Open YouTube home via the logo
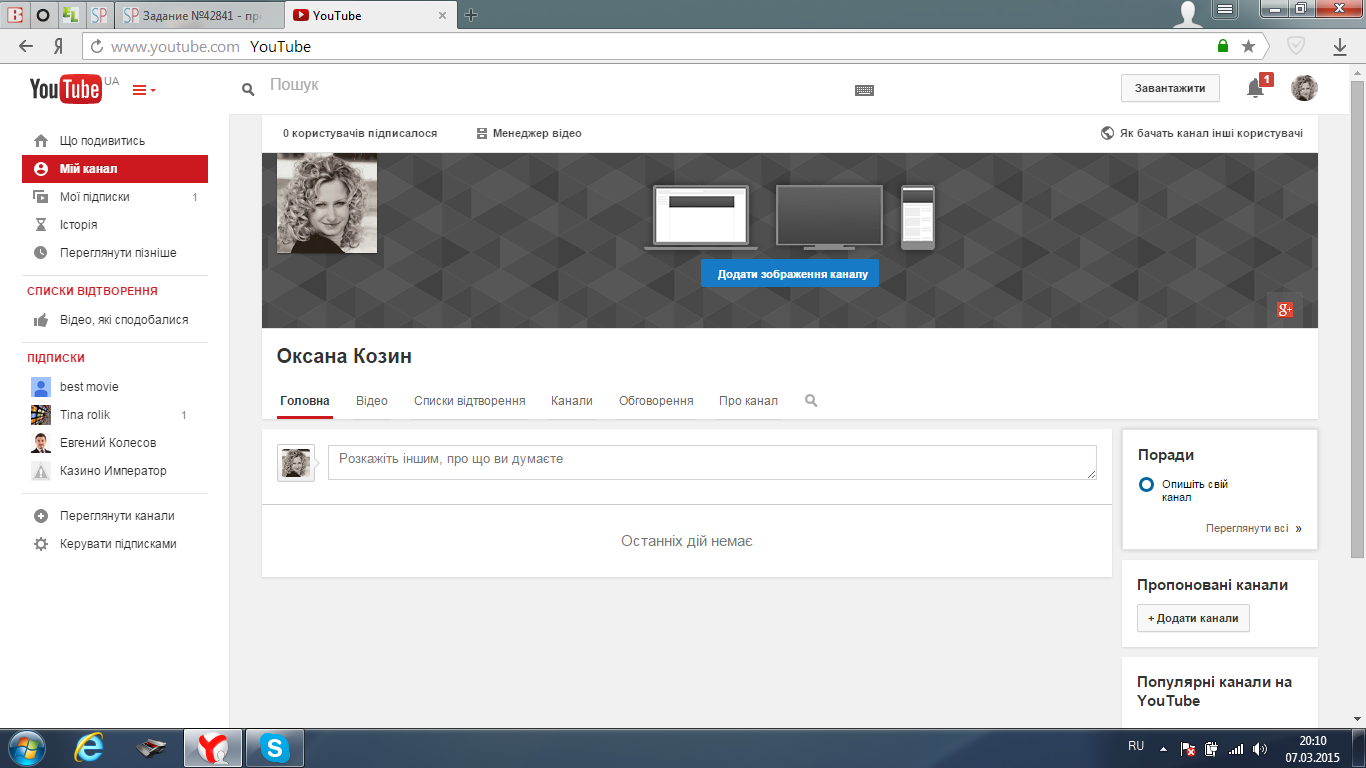This screenshot has width=1366, height=768. point(66,89)
